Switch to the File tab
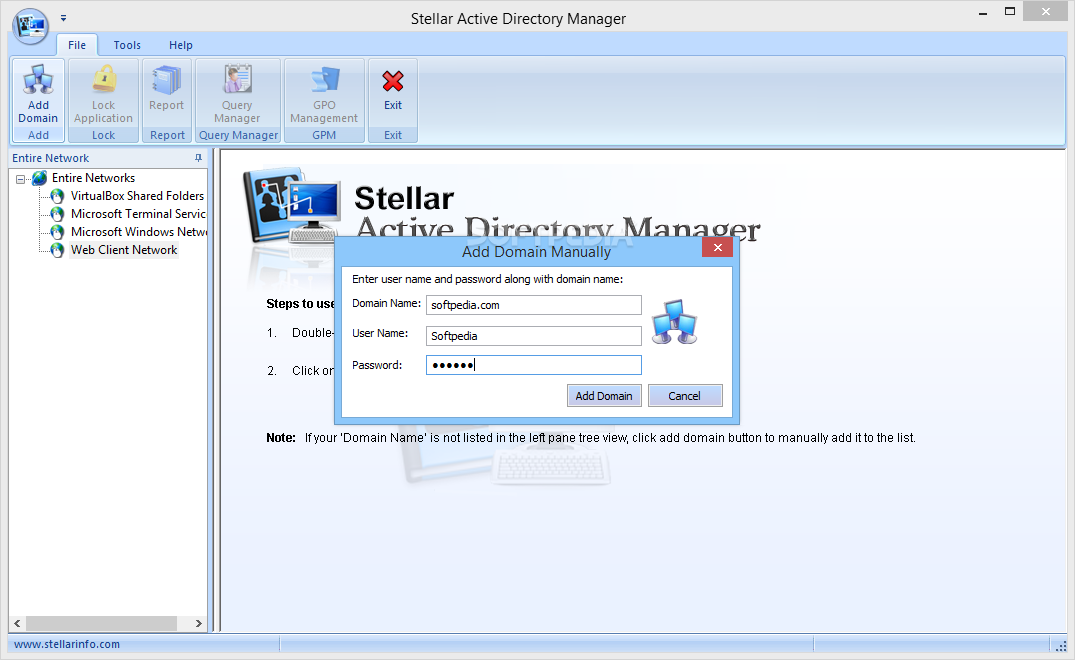 coord(77,45)
